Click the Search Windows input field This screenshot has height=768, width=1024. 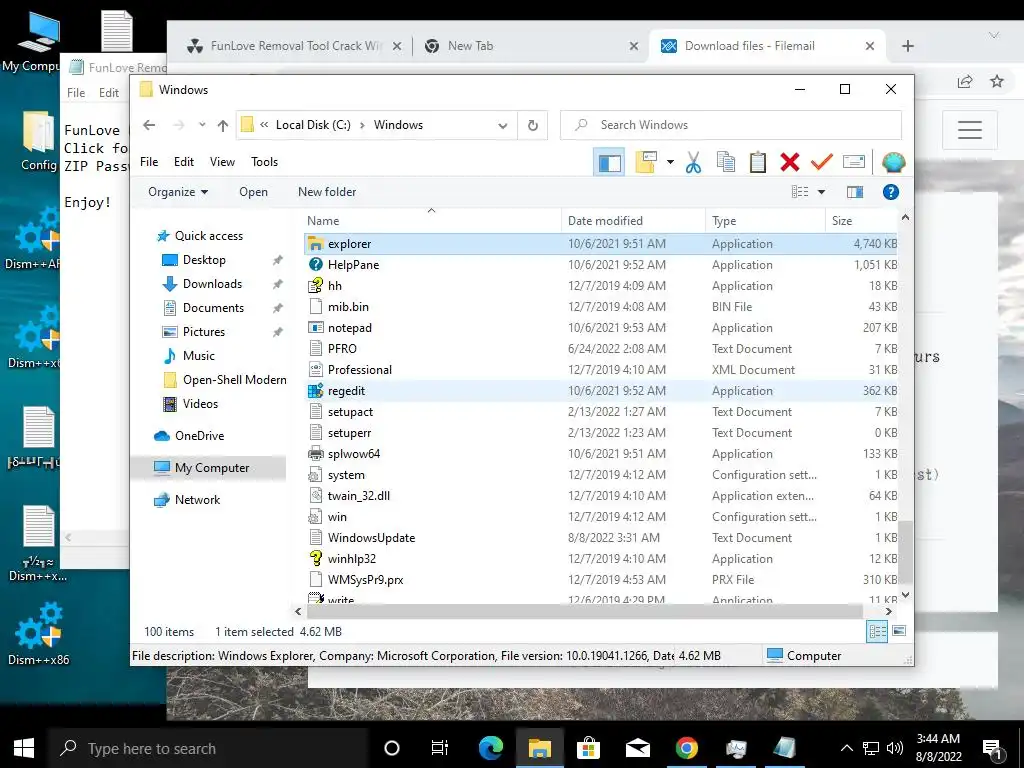(x=731, y=125)
